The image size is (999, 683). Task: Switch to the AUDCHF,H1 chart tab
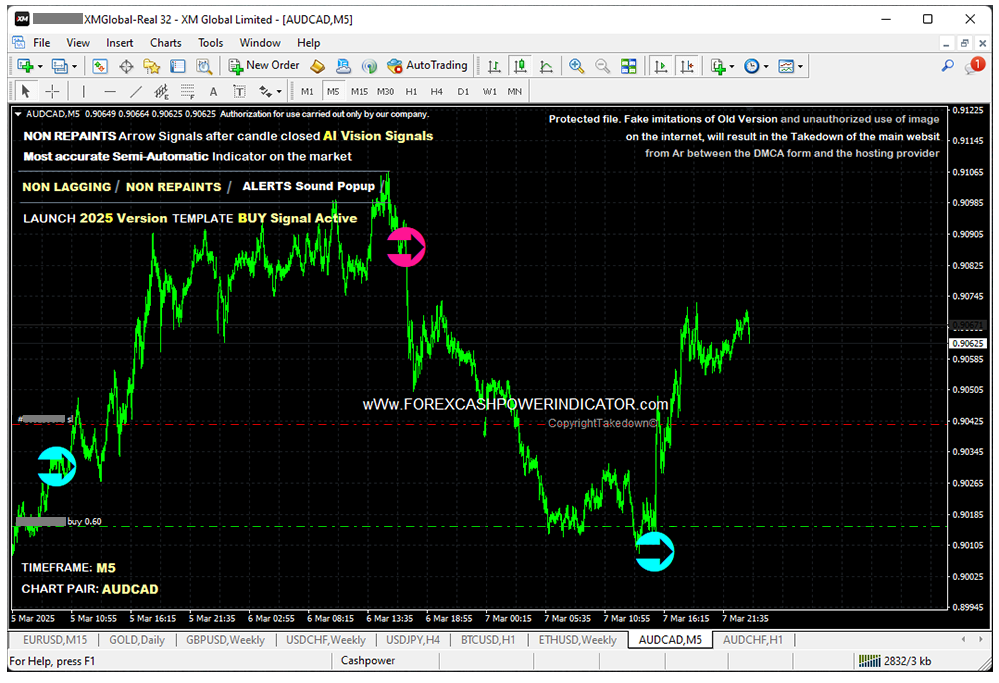[x=752, y=640]
